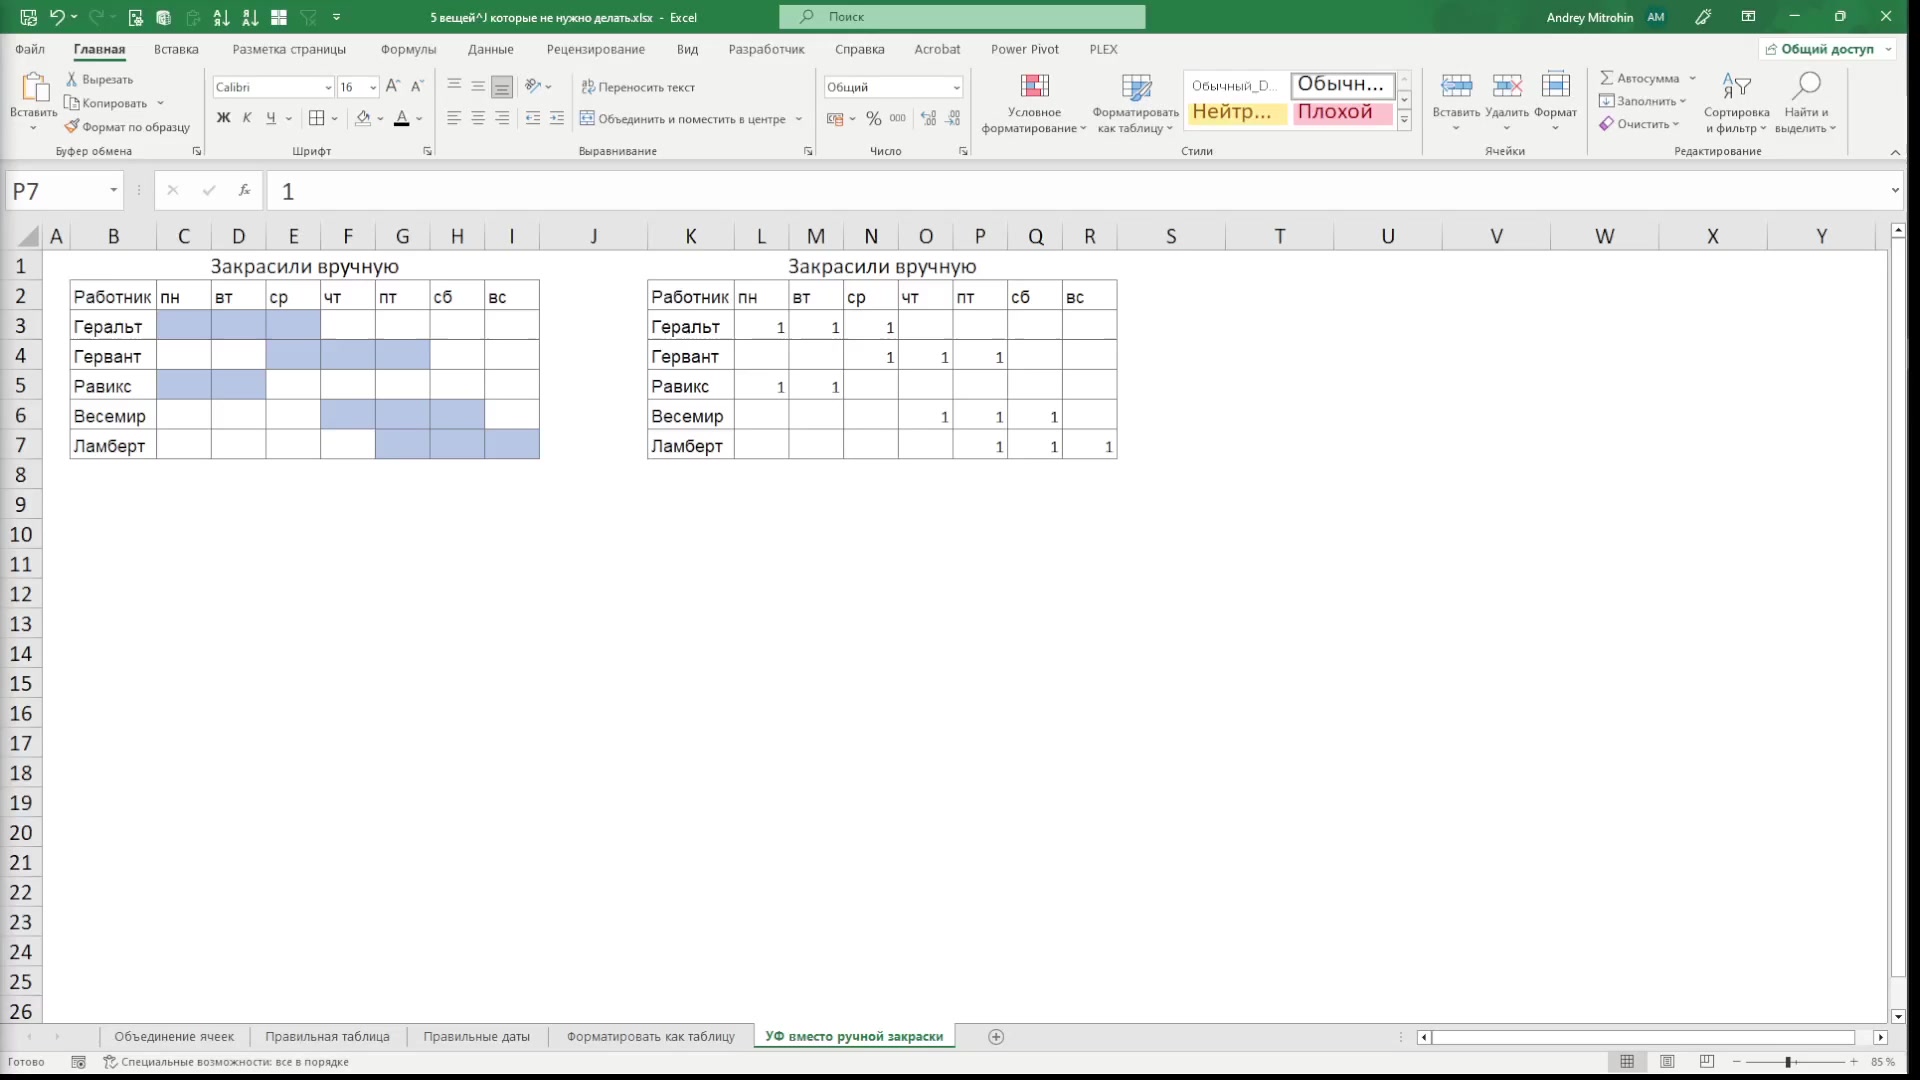Open the Файл menu
The width and height of the screenshot is (1920, 1080).
click(30, 49)
